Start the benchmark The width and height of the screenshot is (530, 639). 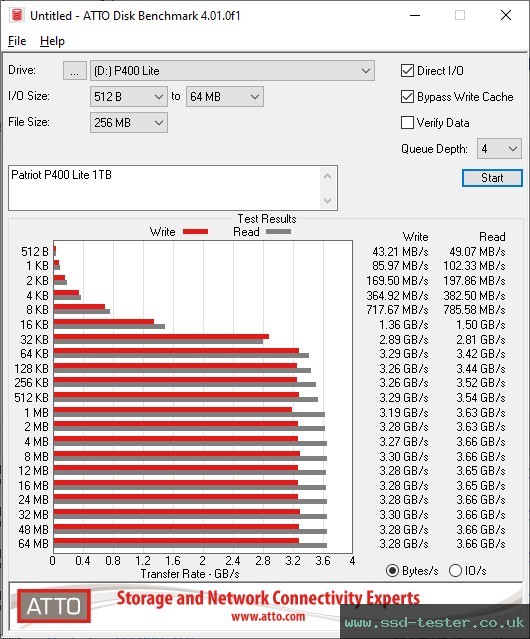492,178
